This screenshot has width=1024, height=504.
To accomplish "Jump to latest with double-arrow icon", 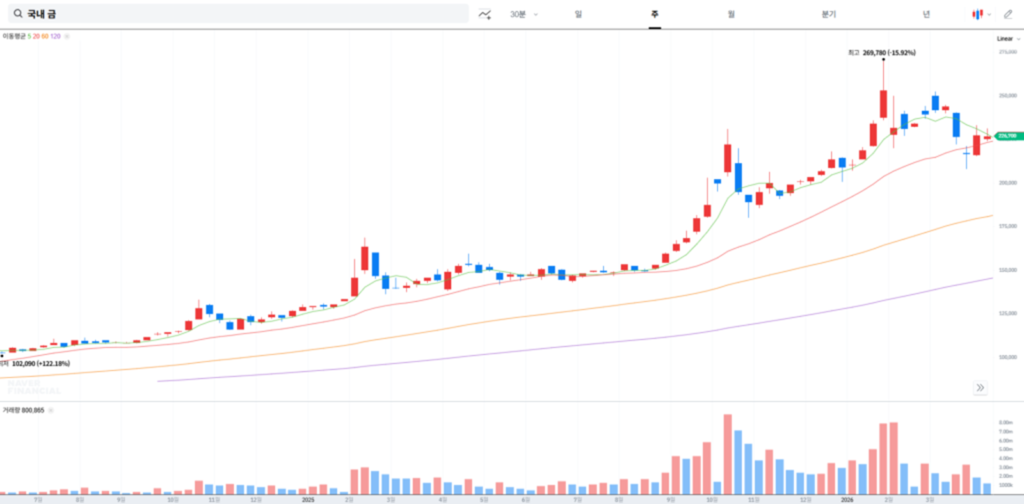I will pos(980,387).
